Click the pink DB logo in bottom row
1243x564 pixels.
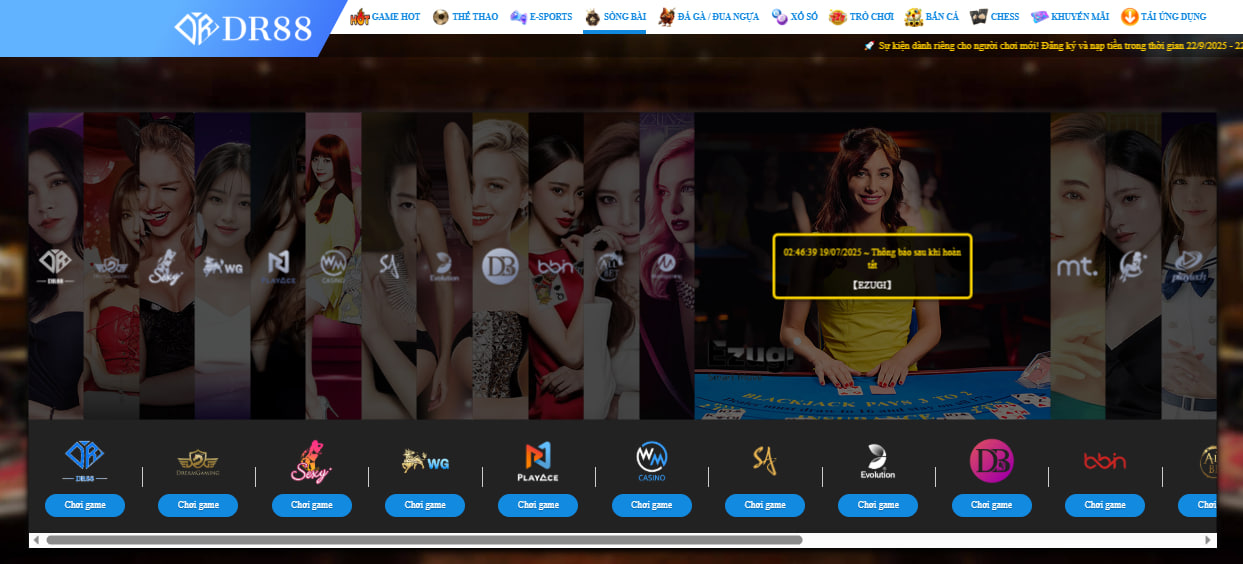click(x=991, y=461)
